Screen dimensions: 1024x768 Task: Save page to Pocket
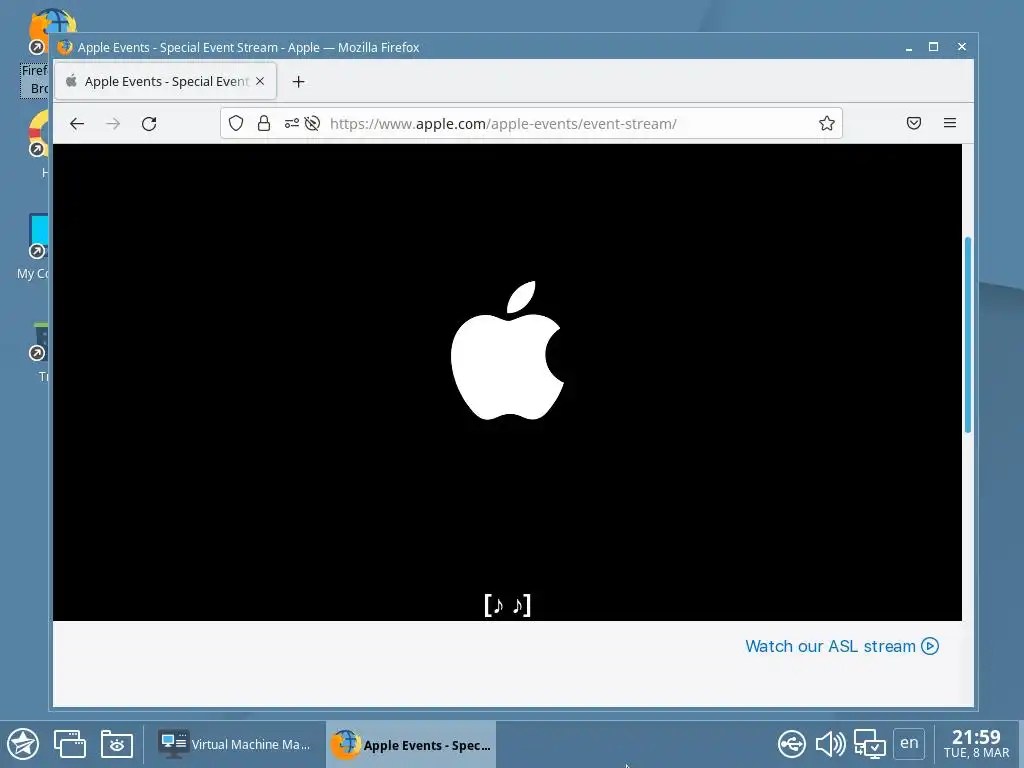[x=914, y=123]
